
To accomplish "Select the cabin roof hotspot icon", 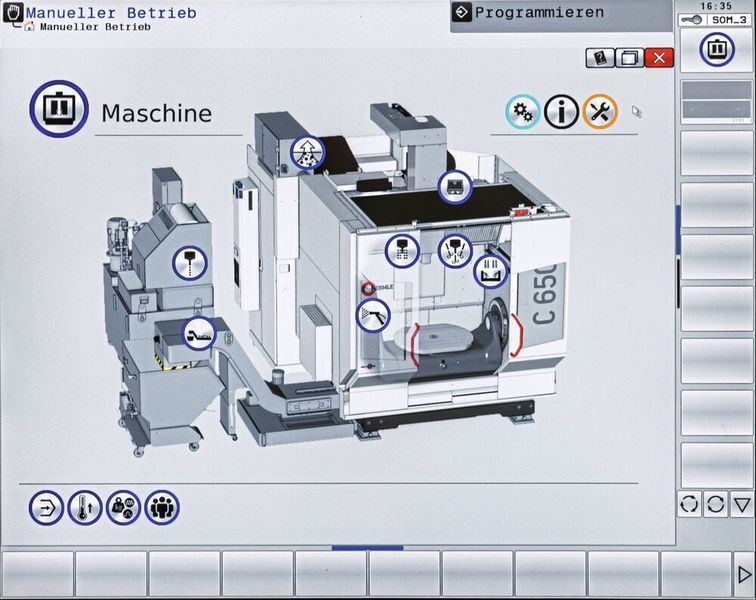I will pos(455,187).
